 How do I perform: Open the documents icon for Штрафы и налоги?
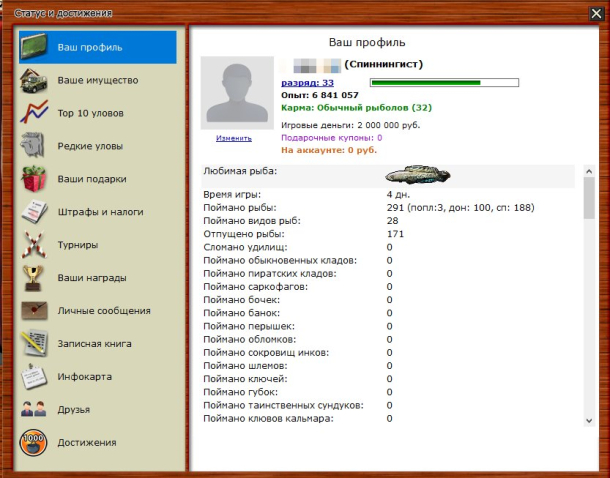[x=35, y=212]
